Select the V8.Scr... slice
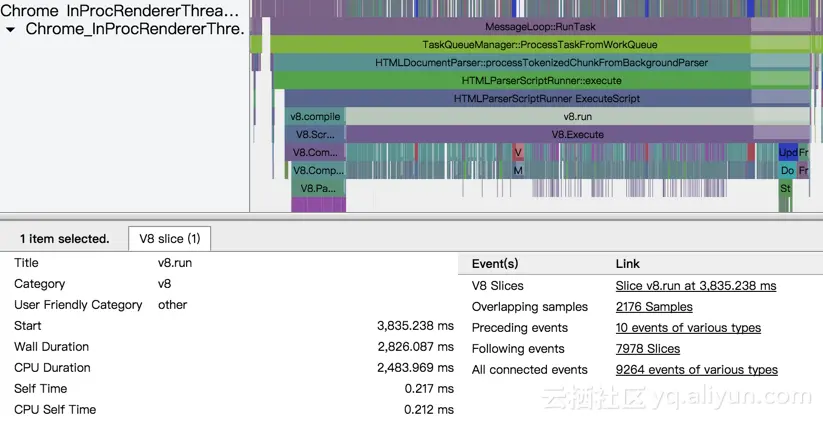This screenshot has height=421, width=823. click(315, 134)
